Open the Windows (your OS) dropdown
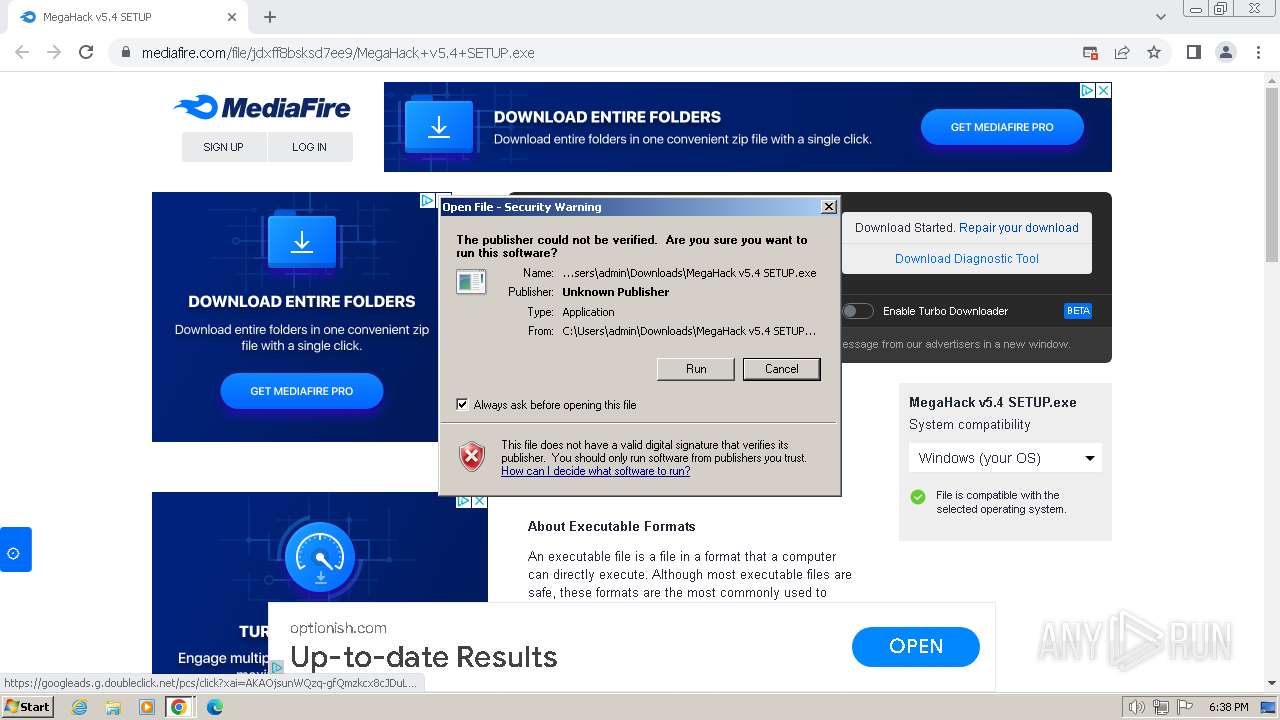Image resolution: width=1280 pixels, height=720 pixels. tap(1006, 458)
